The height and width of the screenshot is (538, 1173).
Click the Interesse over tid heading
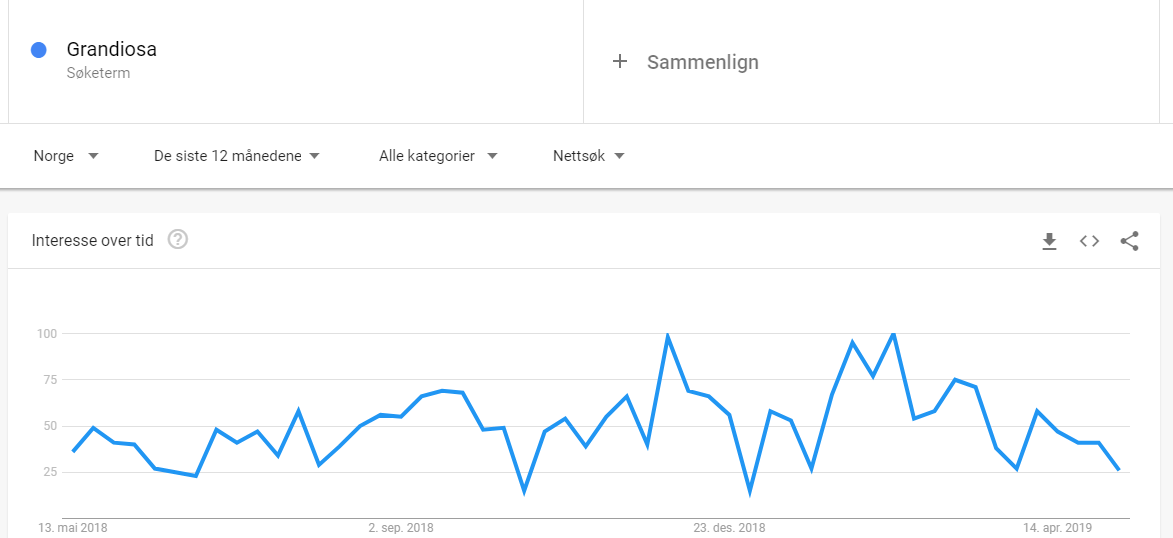[x=93, y=240]
